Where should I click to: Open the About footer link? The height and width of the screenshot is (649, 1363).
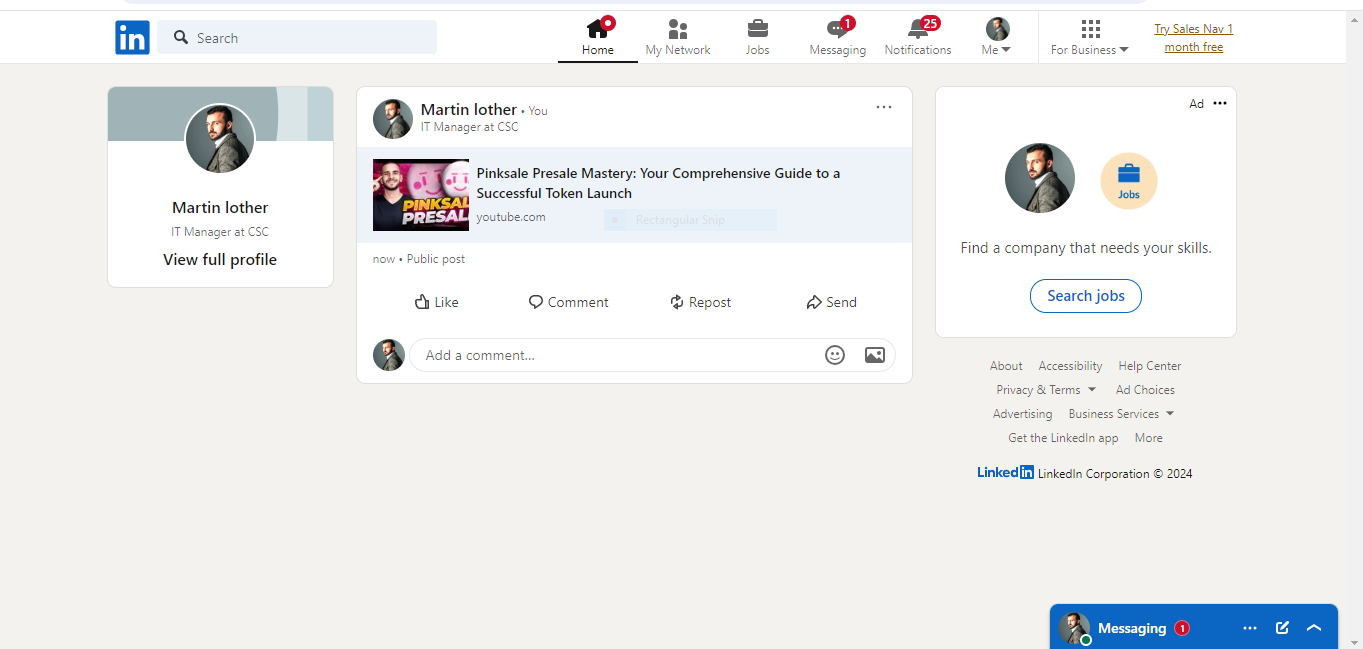[x=1006, y=366]
